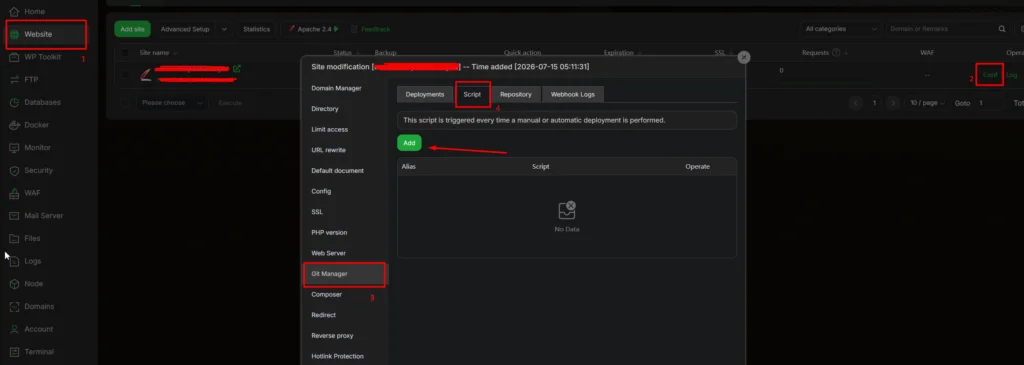Image resolution: width=1024 pixels, height=365 pixels.
Task: Toggle the select-all sites checkbox
Action: click(125, 52)
